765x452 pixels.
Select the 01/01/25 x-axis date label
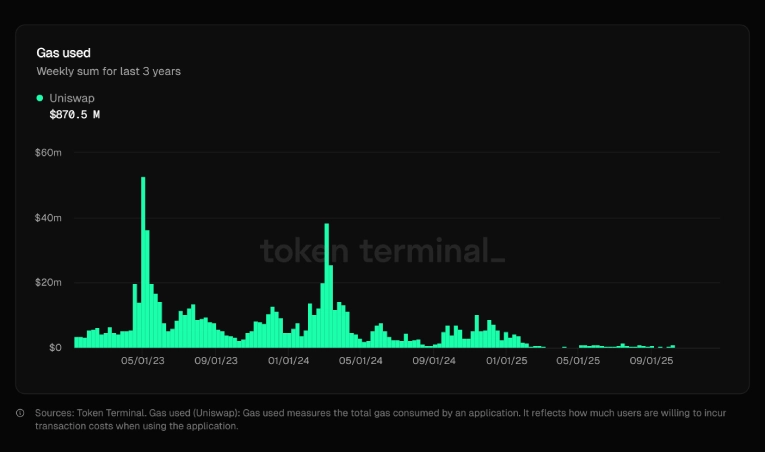[x=507, y=361]
